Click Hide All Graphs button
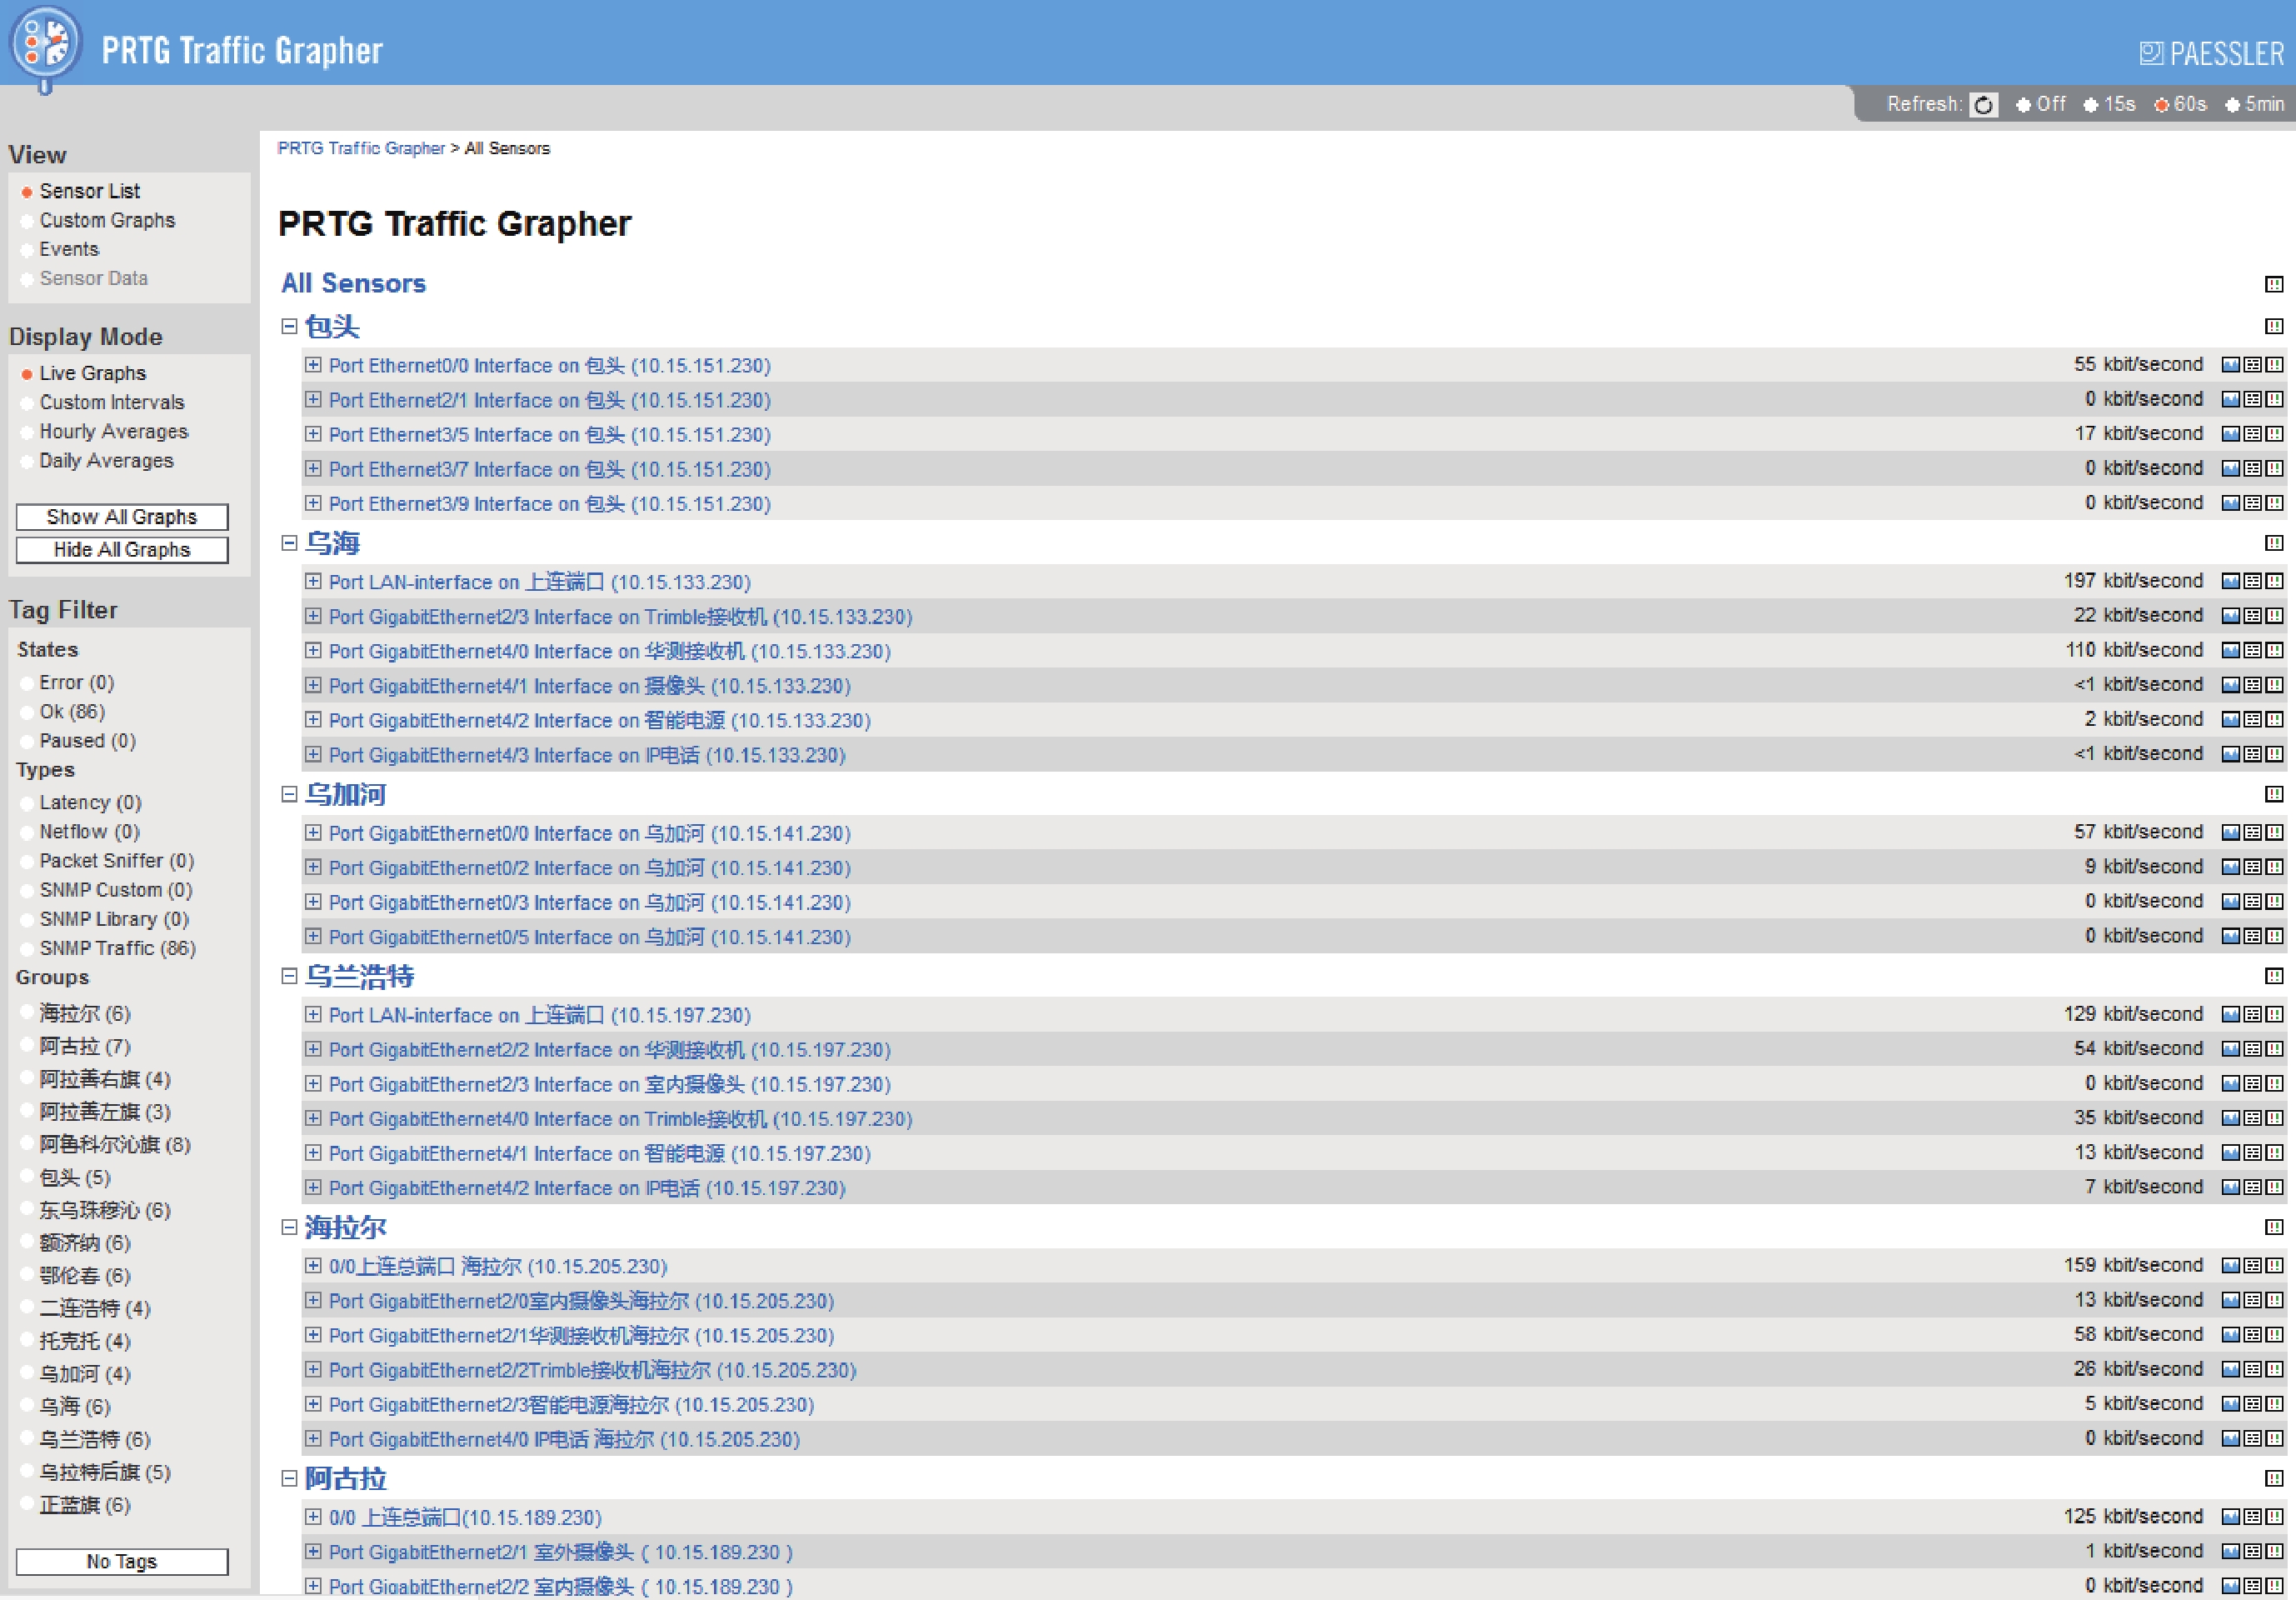This screenshot has height=1600, width=2296. tap(122, 550)
